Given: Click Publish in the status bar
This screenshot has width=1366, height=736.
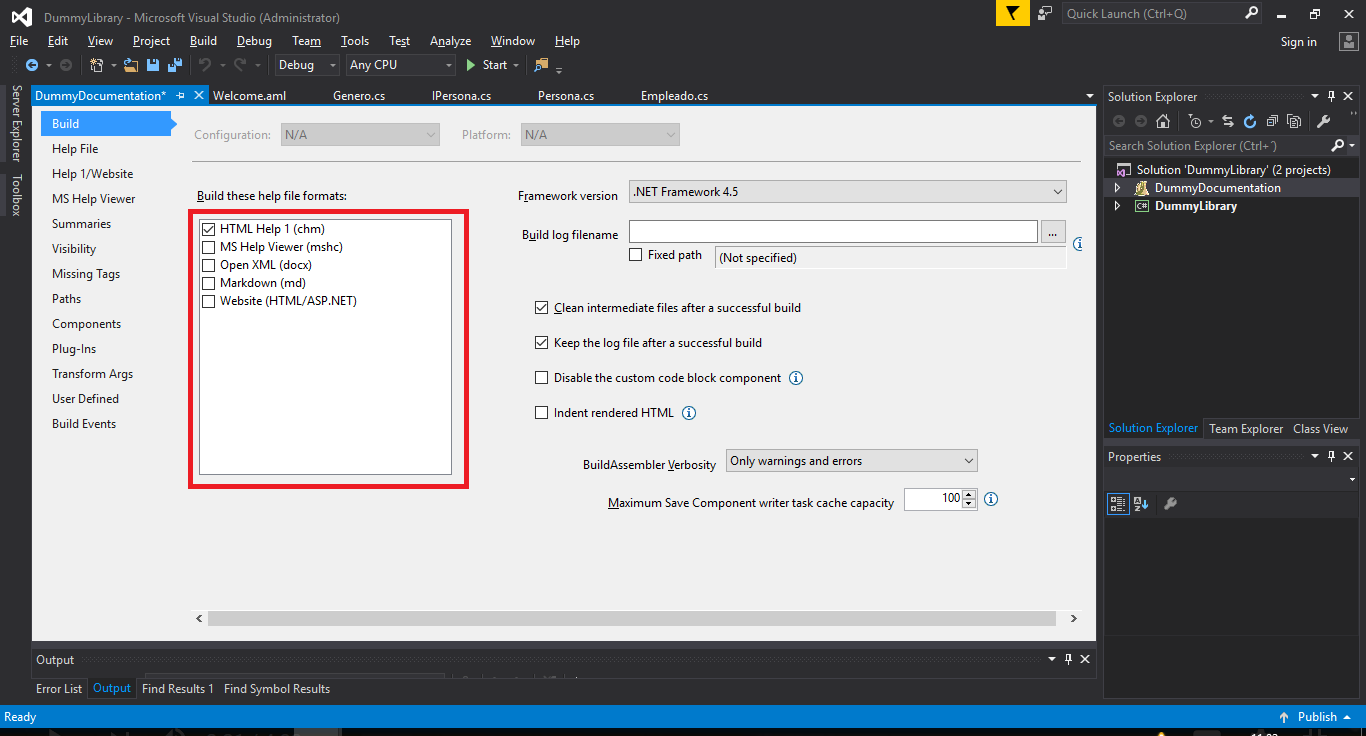Looking at the screenshot, I should click(1317, 717).
